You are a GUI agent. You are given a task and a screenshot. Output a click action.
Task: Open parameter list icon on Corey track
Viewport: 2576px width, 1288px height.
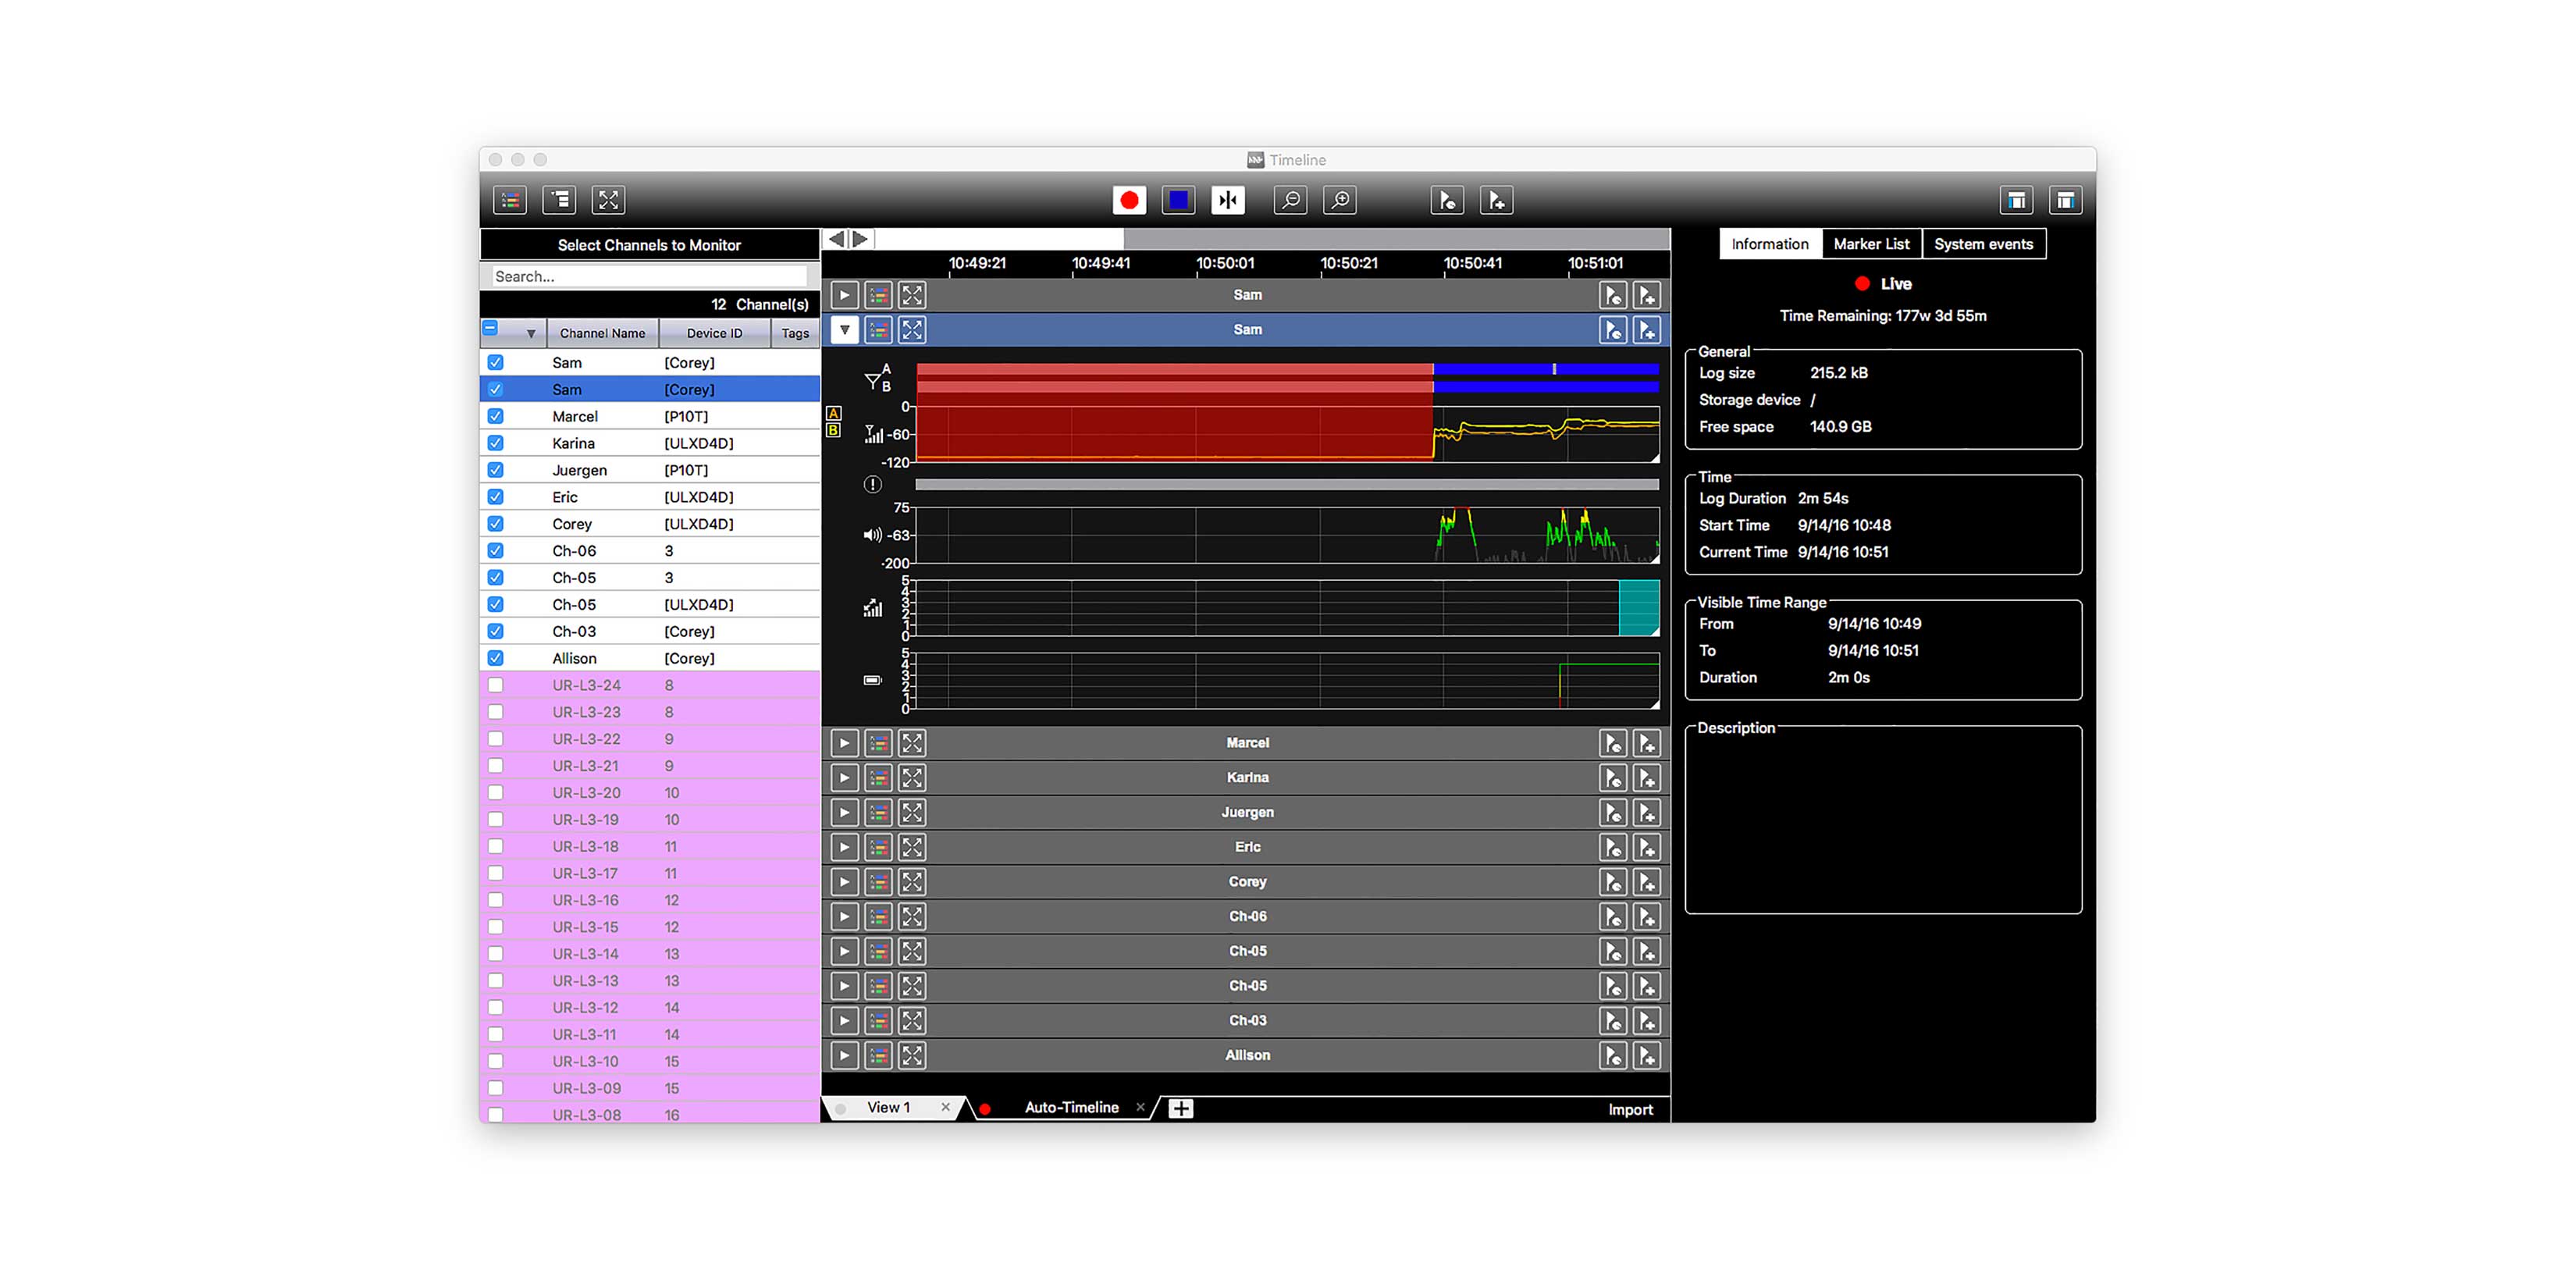pos(878,882)
